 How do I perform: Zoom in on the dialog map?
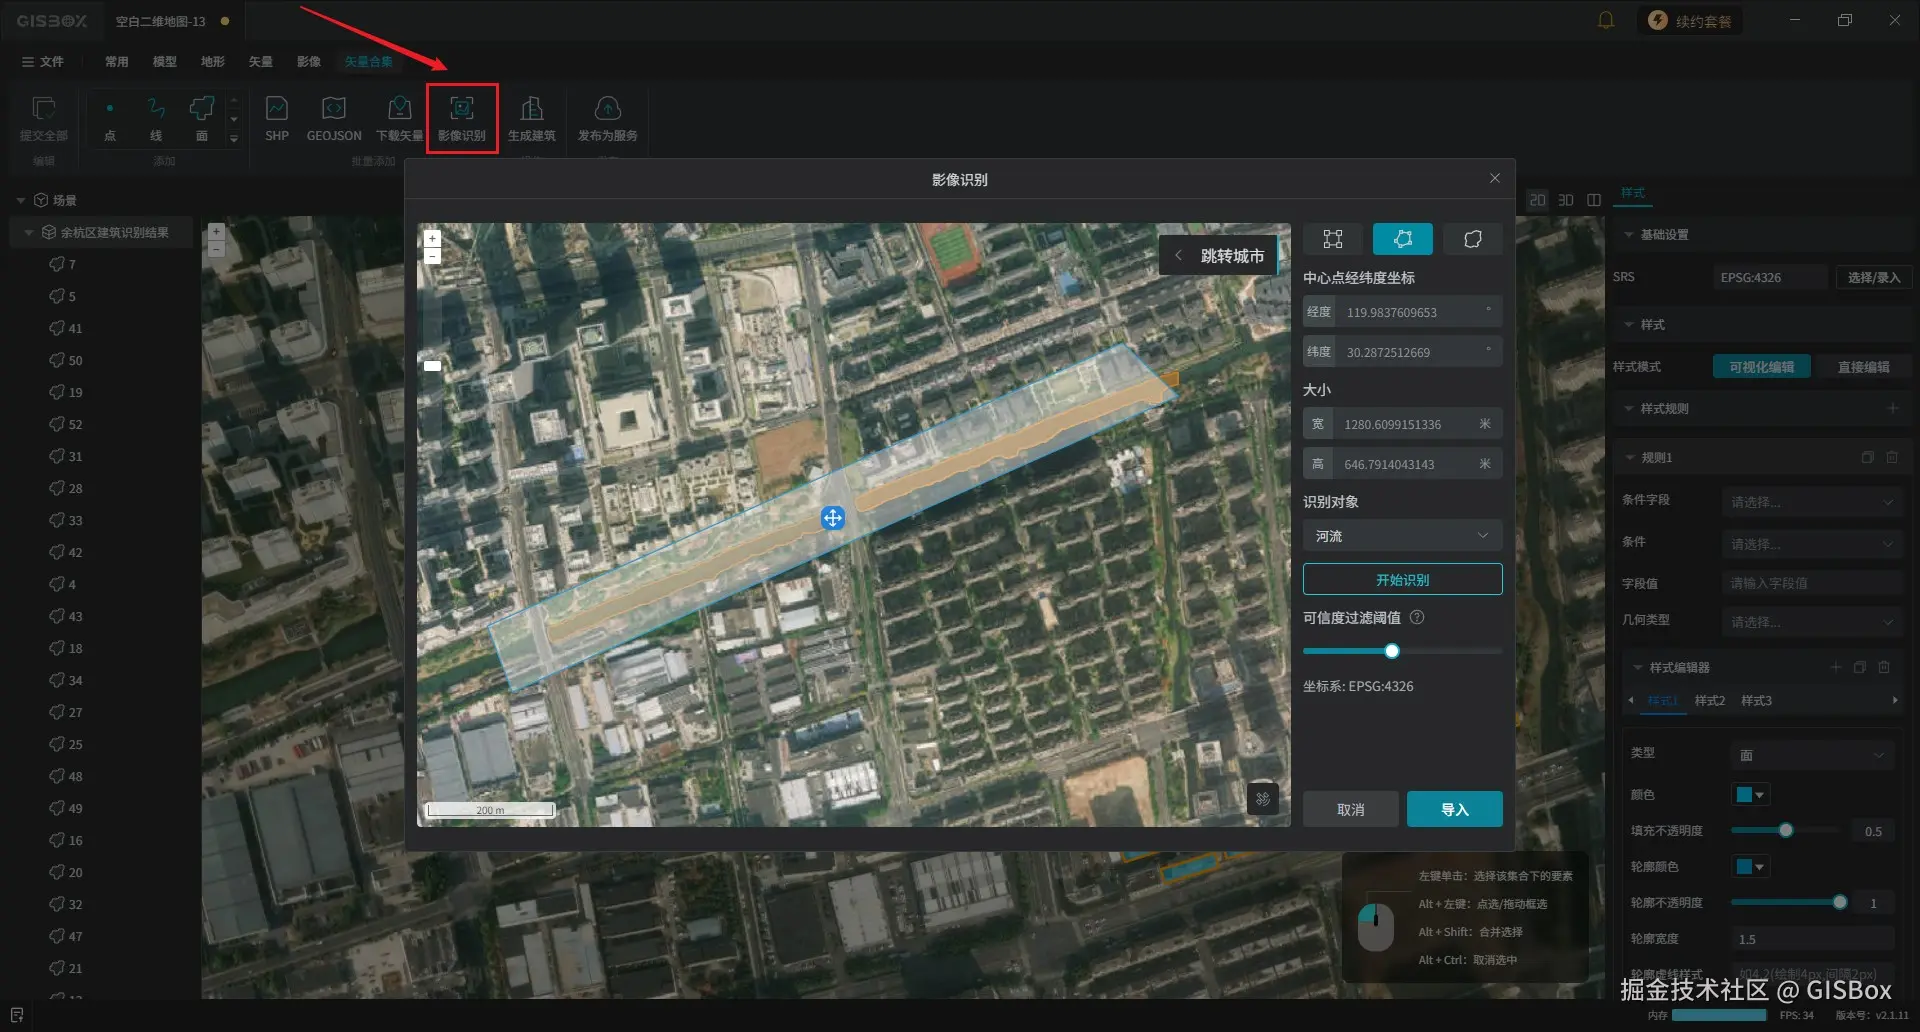point(432,239)
